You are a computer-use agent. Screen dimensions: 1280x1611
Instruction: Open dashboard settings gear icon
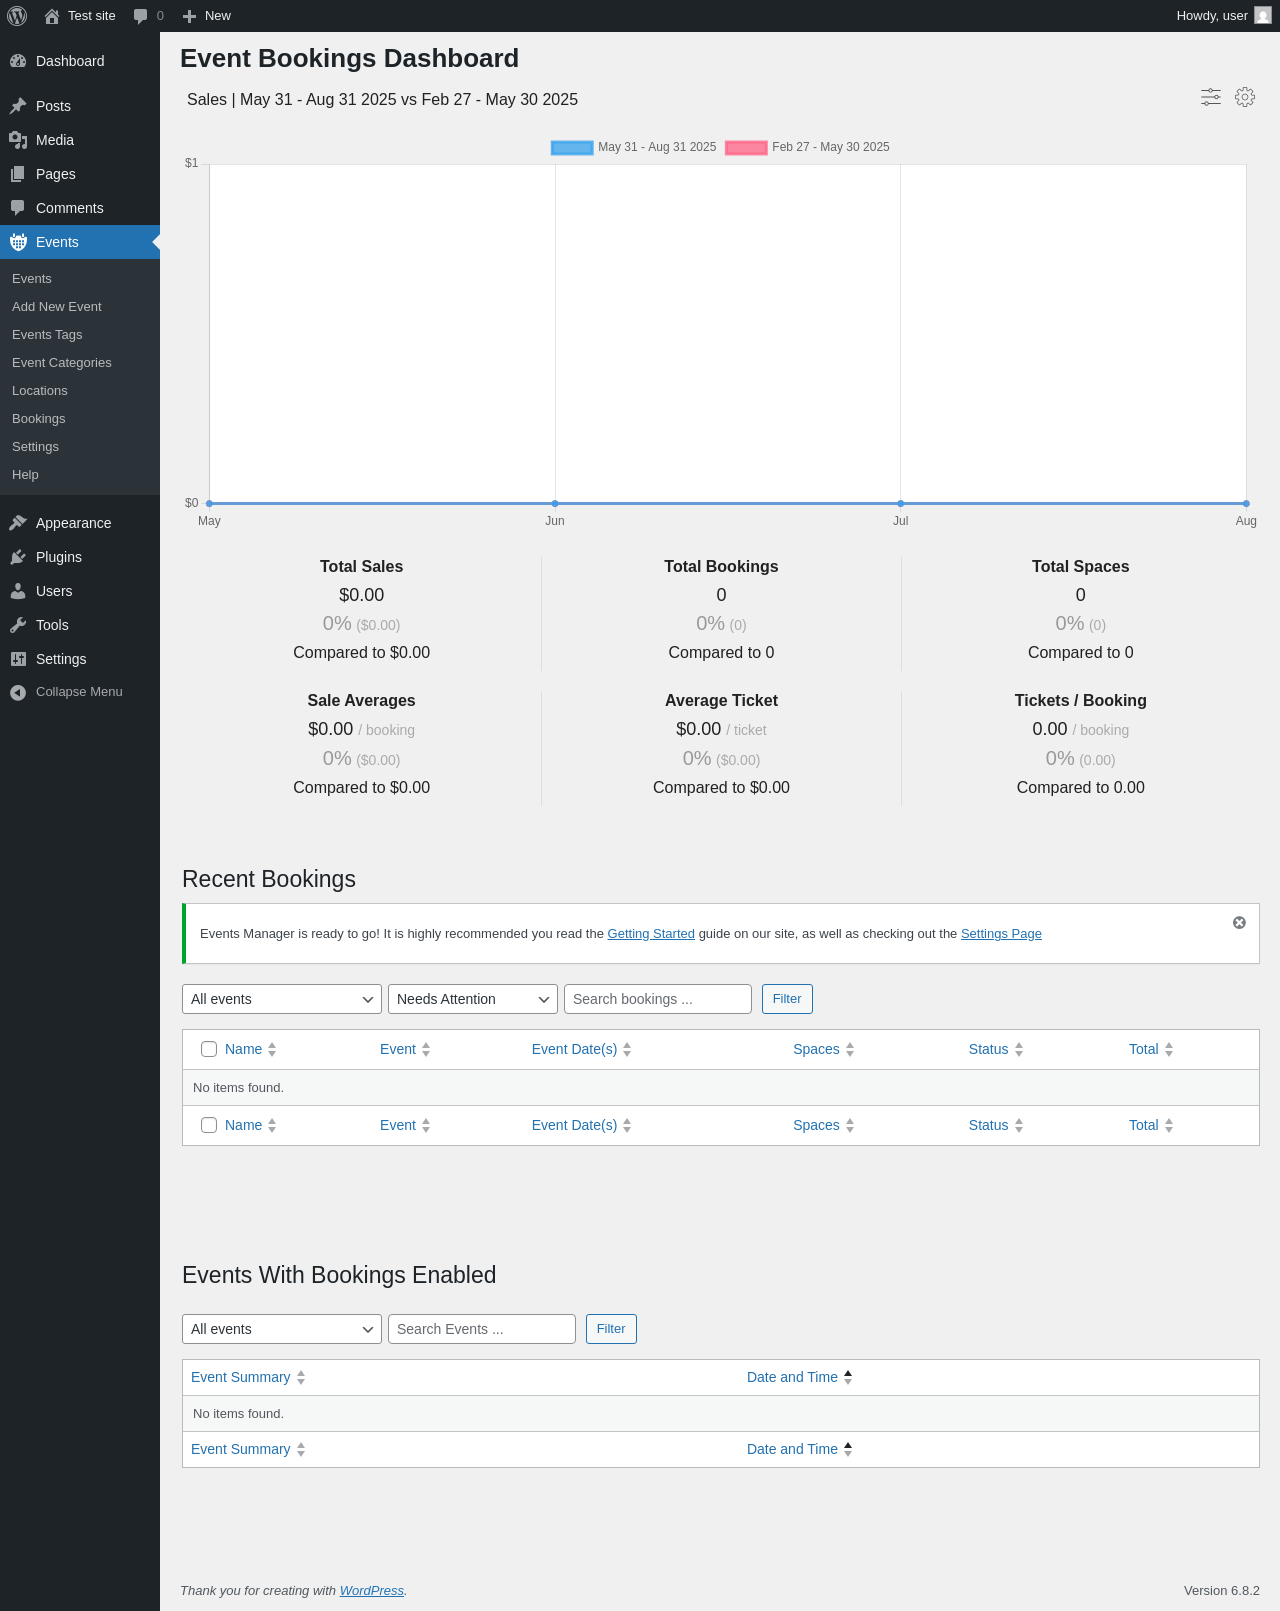click(1244, 97)
